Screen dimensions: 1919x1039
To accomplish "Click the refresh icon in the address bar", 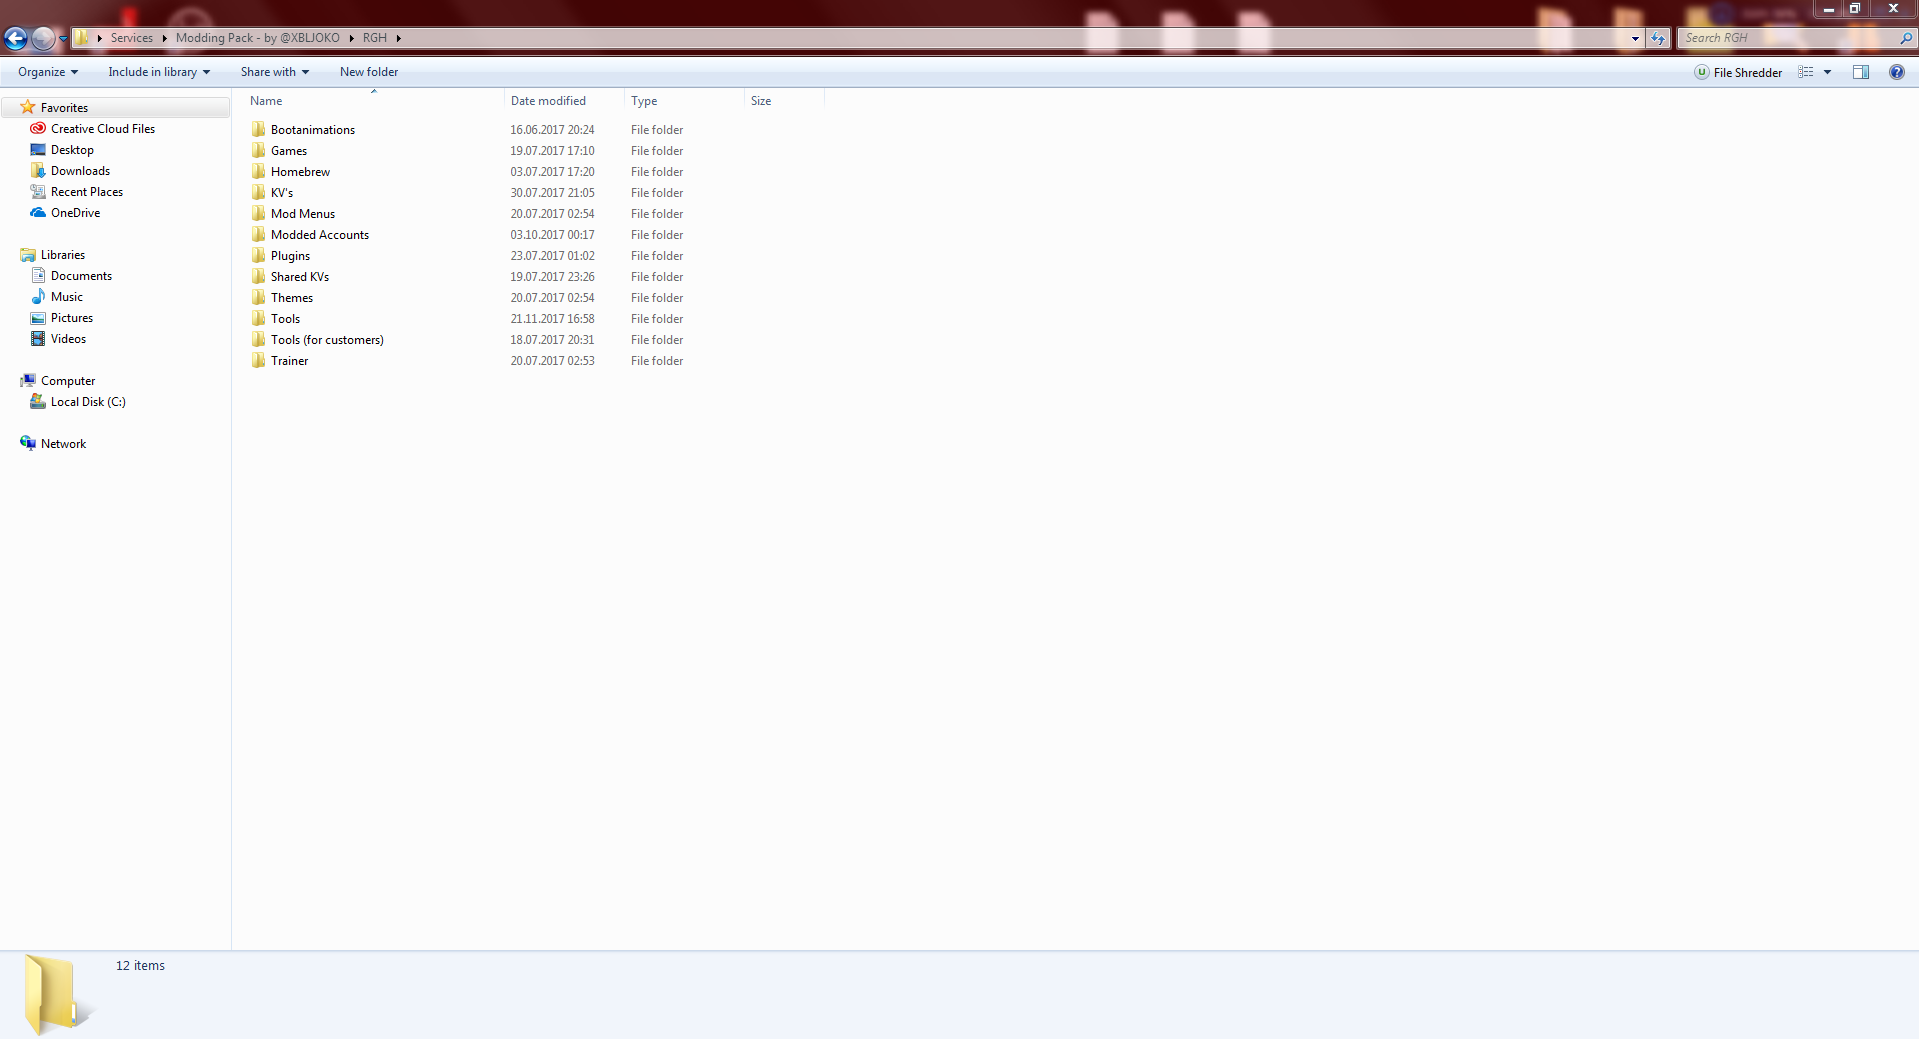I will tap(1657, 38).
